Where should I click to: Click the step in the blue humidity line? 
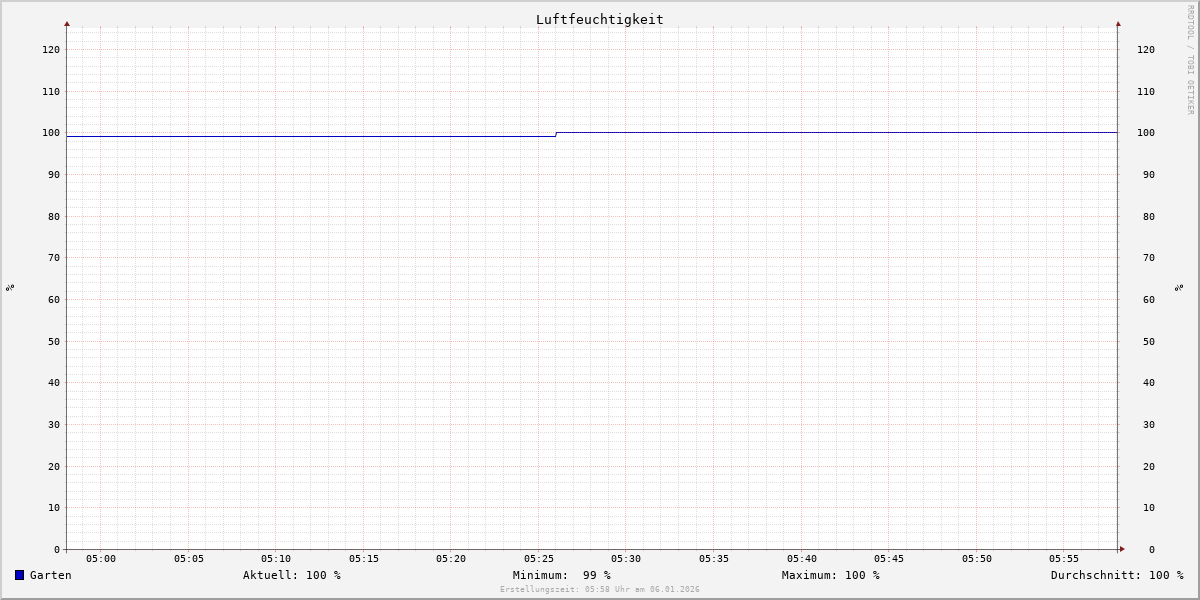[556, 134]
